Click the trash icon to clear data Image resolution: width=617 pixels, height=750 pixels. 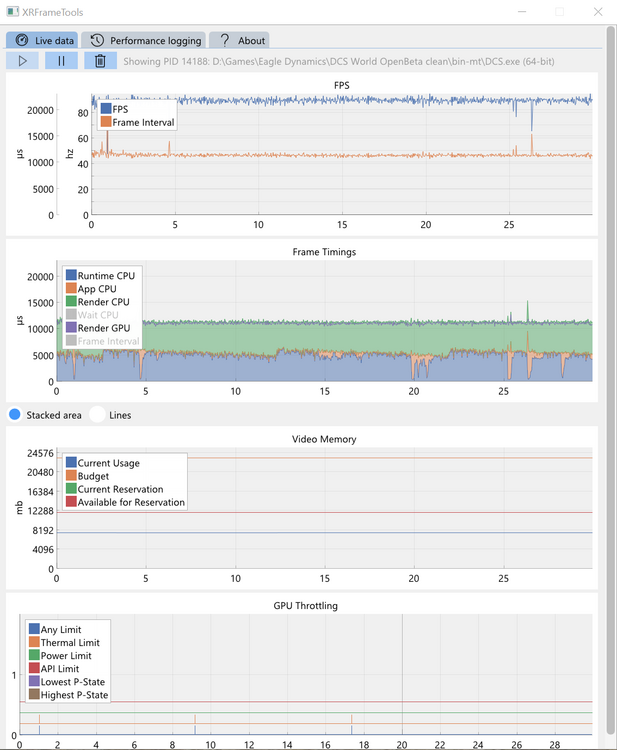pos(100,61)
